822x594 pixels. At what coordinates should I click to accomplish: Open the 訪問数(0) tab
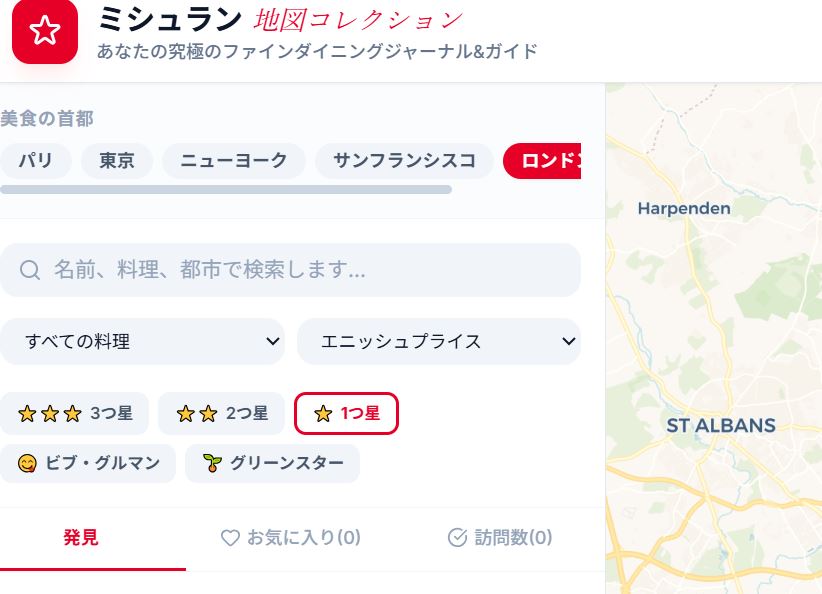(500, 537)
